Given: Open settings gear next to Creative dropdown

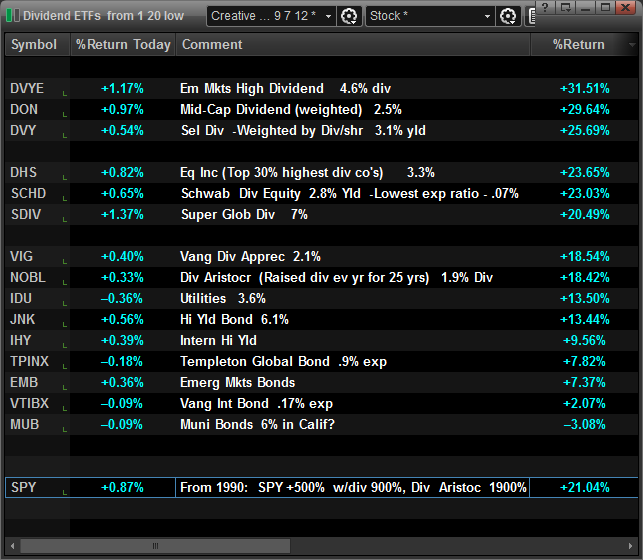Looking at the screenshot, I should pos(349,16).
